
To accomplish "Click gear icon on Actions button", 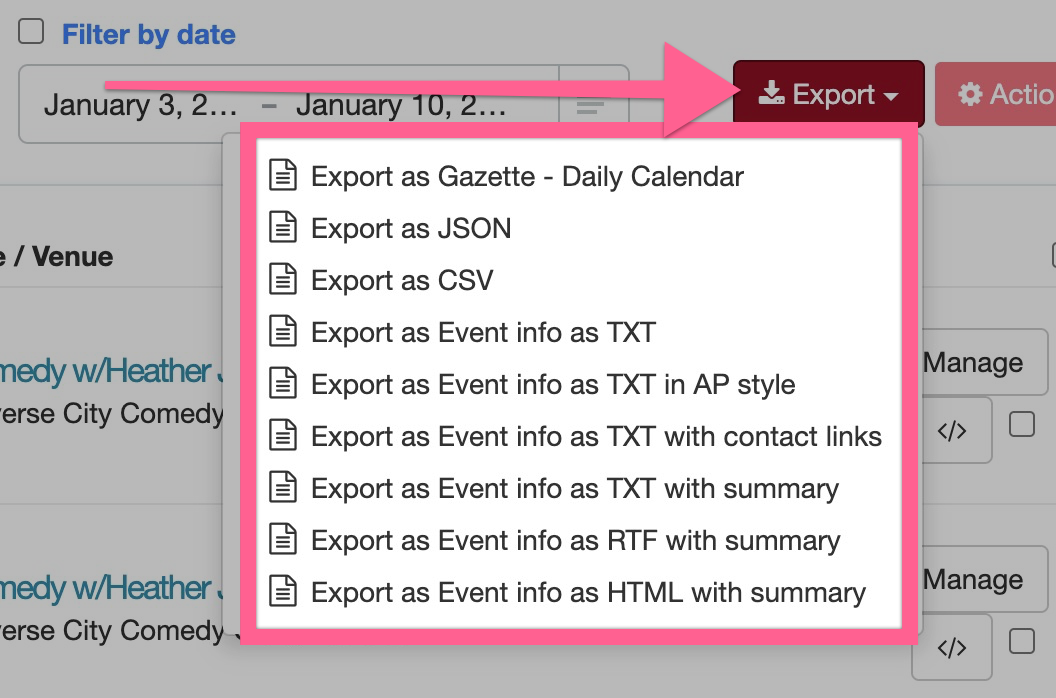I will (970, 94).
